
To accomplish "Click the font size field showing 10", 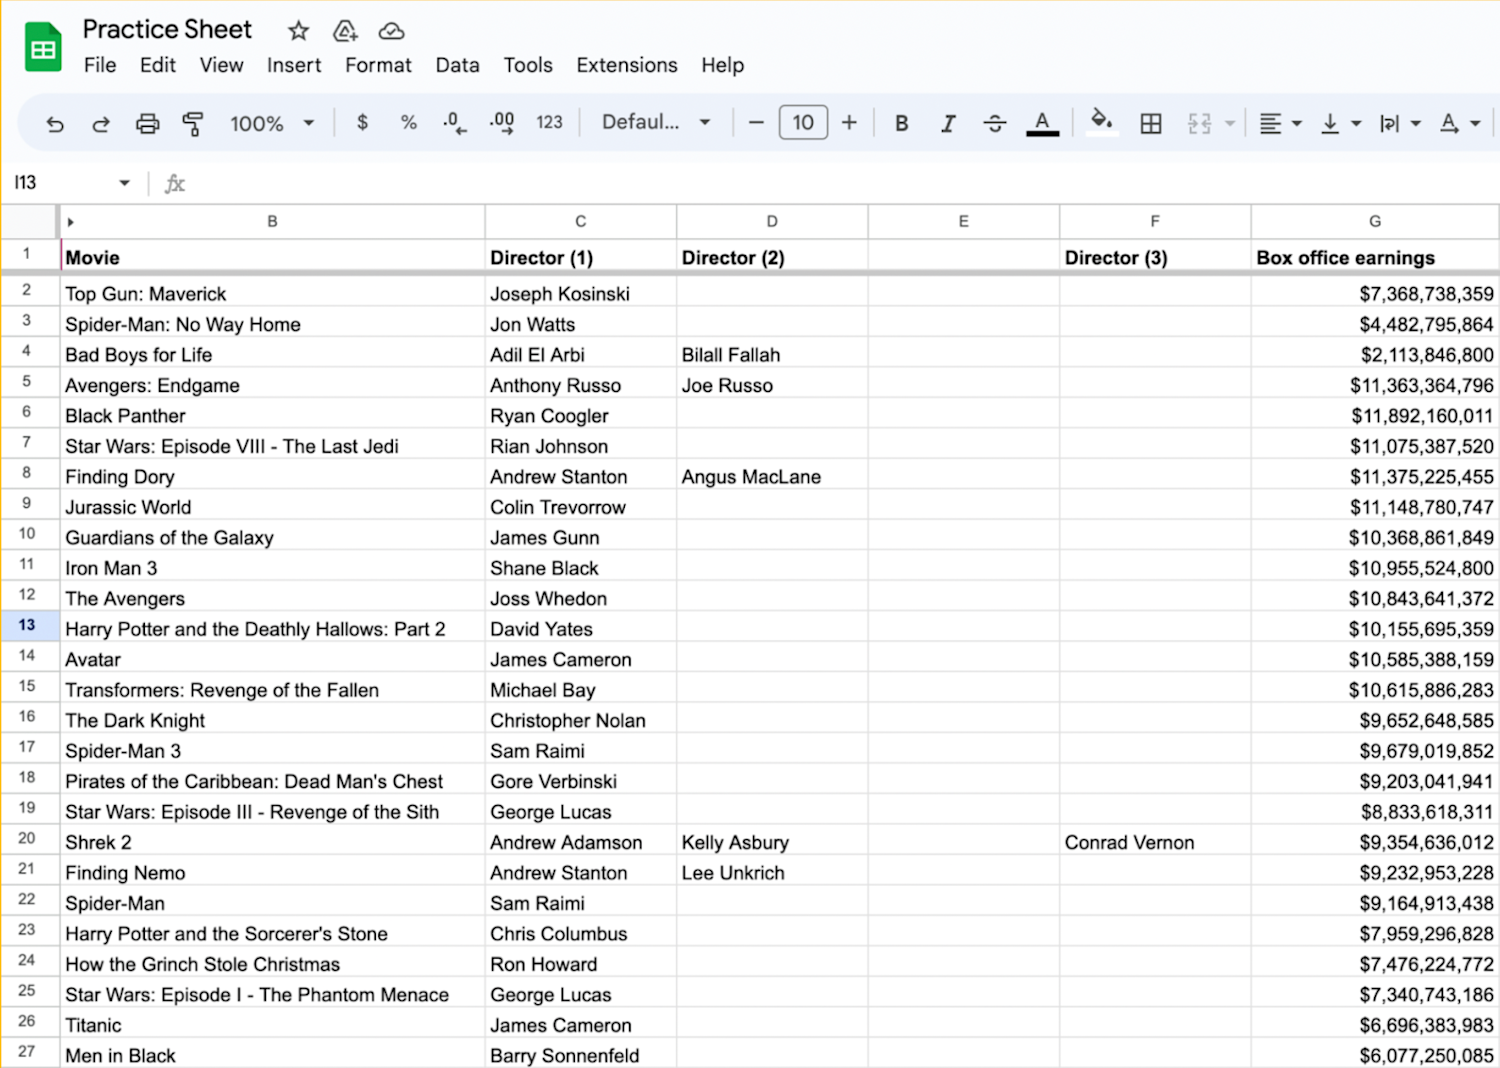I will pos(803,123).
